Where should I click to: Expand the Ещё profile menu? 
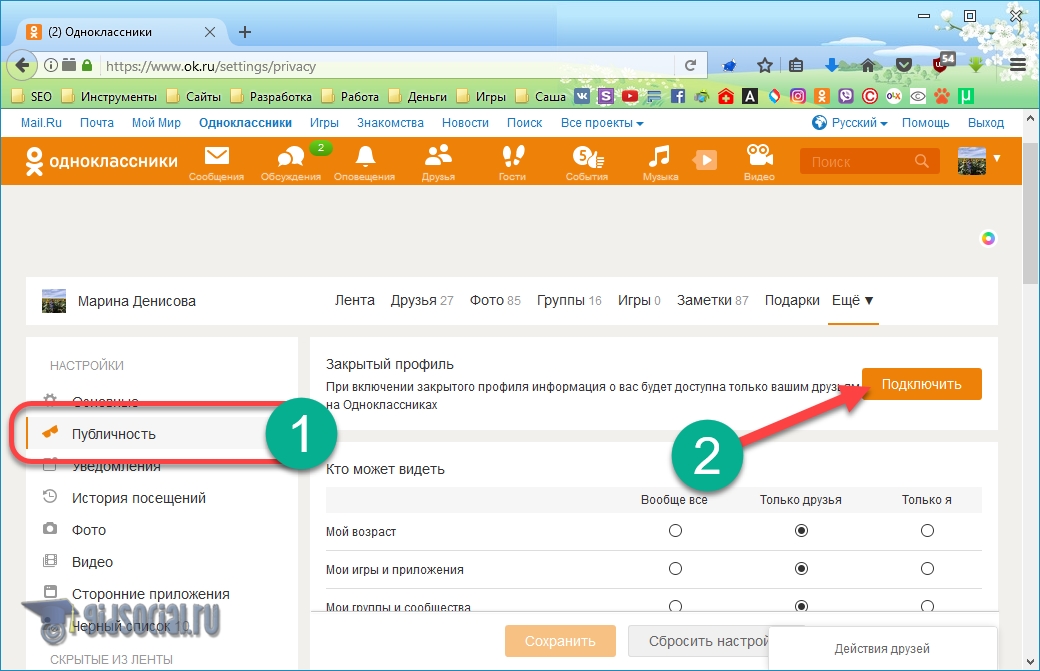[x=853, y=300]
